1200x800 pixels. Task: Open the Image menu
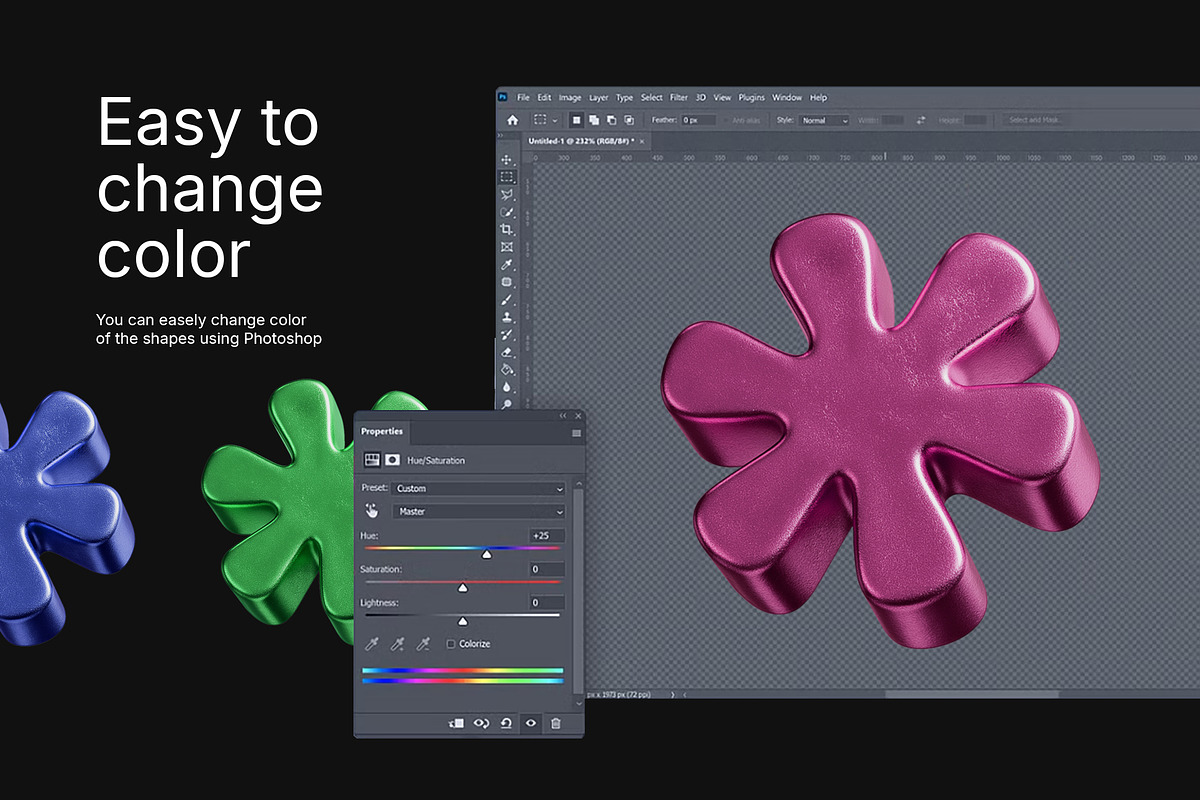click(x=570, y=98)
